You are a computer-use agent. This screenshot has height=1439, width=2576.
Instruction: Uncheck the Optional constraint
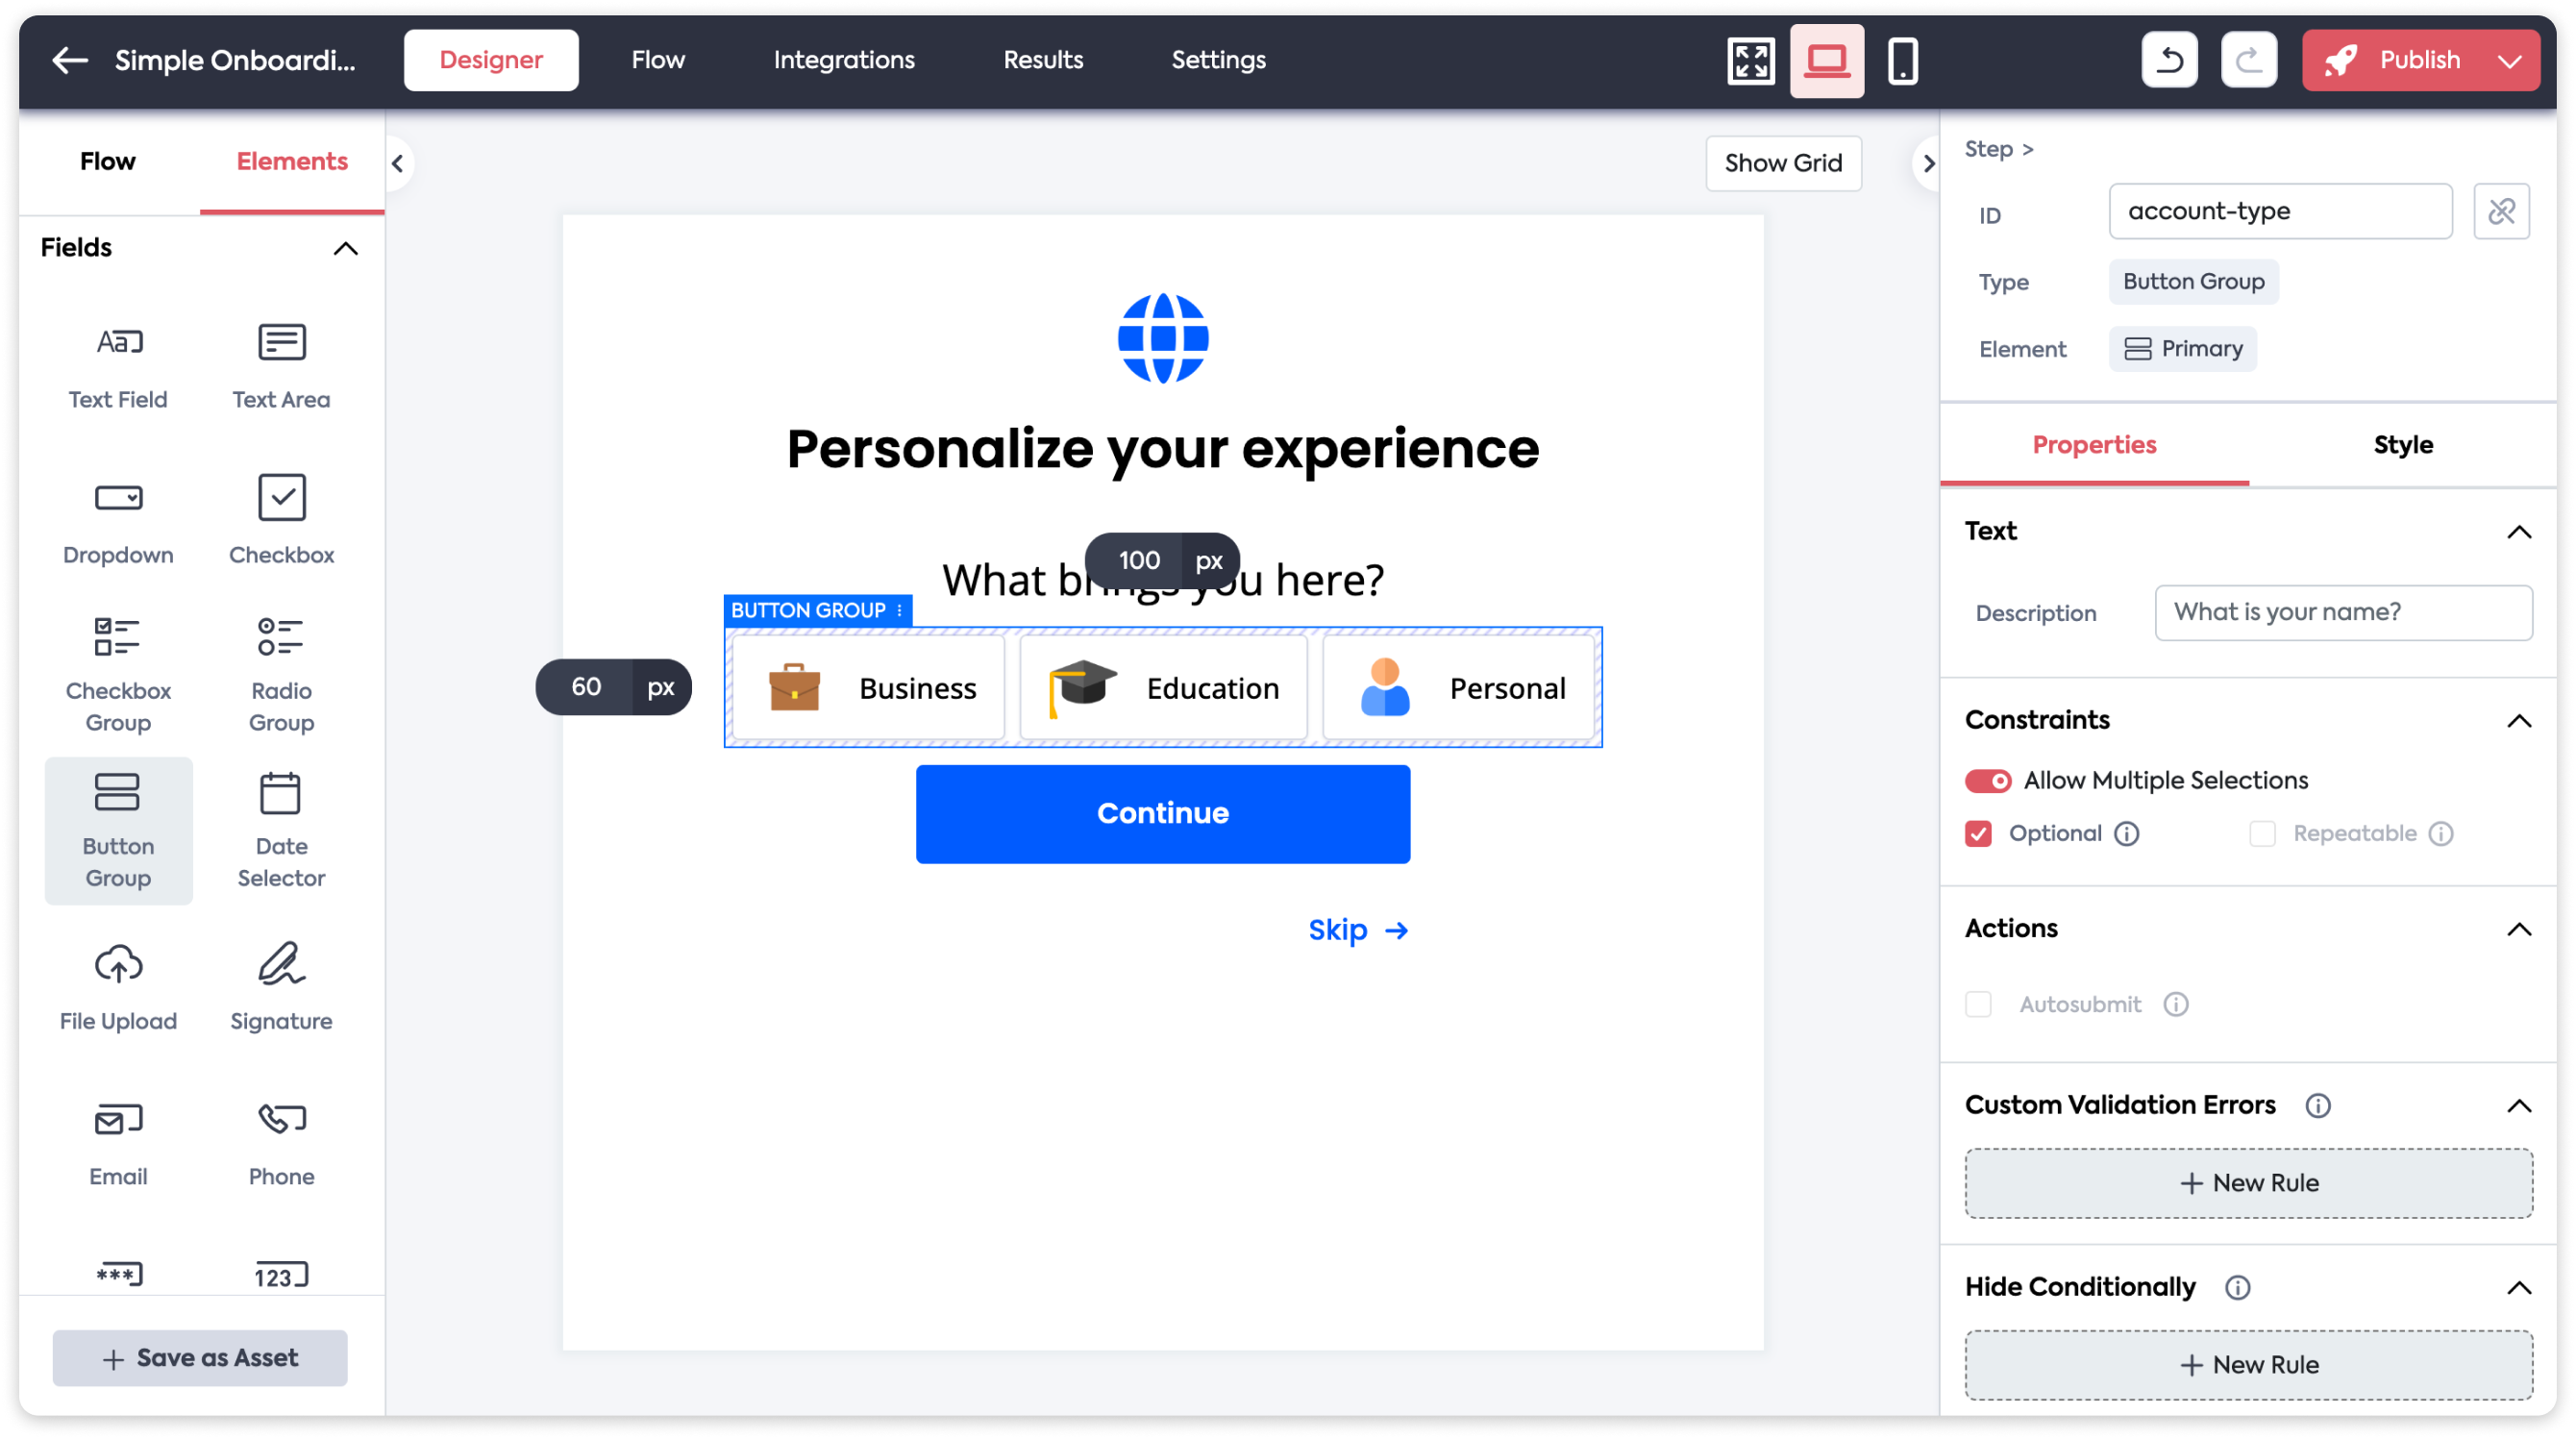pos(1977,833)
